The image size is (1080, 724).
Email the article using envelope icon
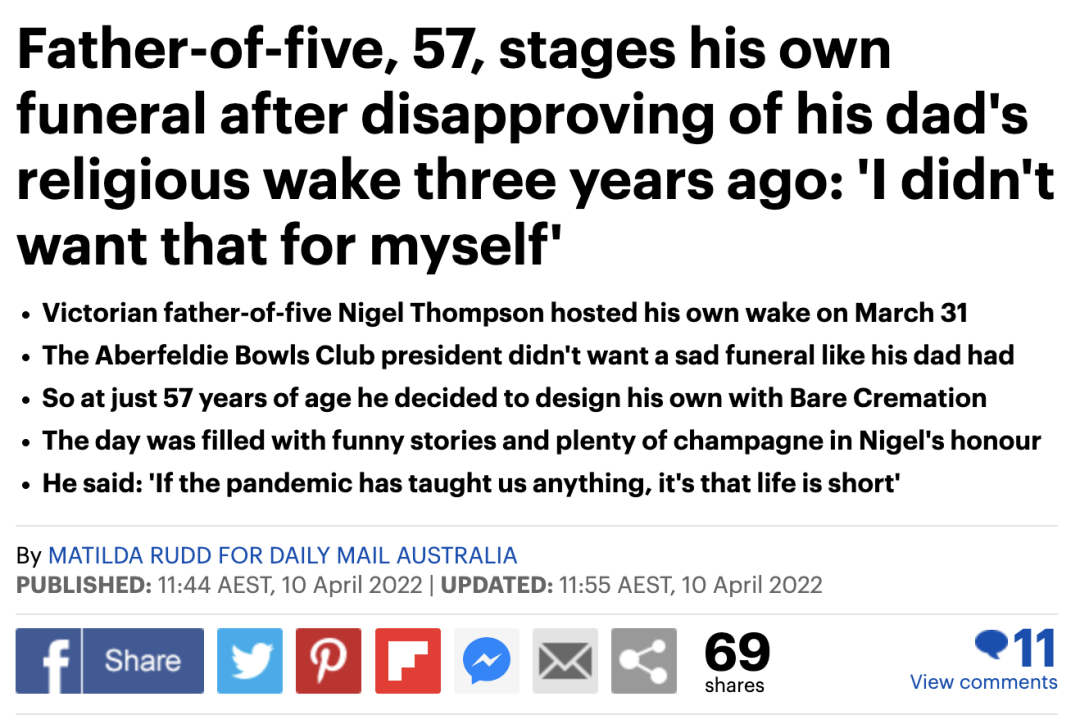point(565,660)
